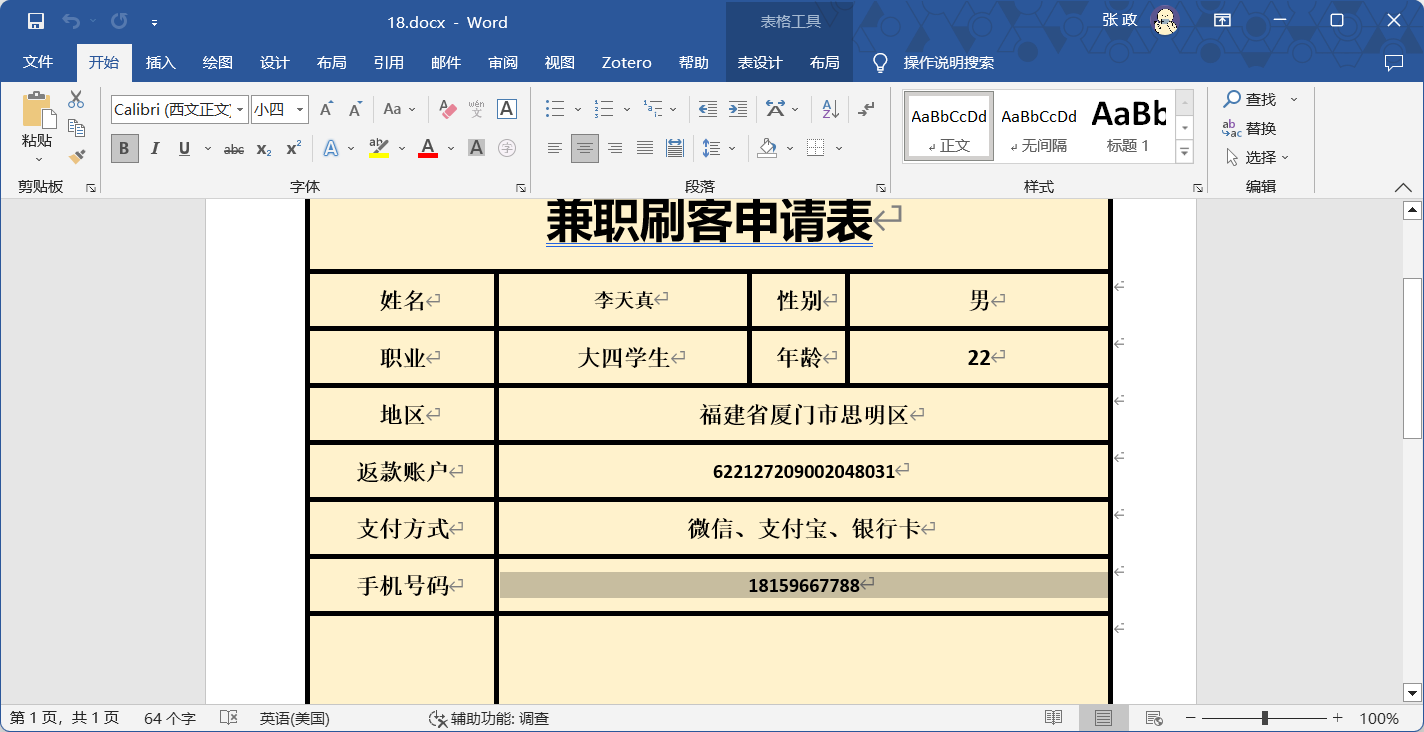Select the strikethrough icon

point(233,148)
